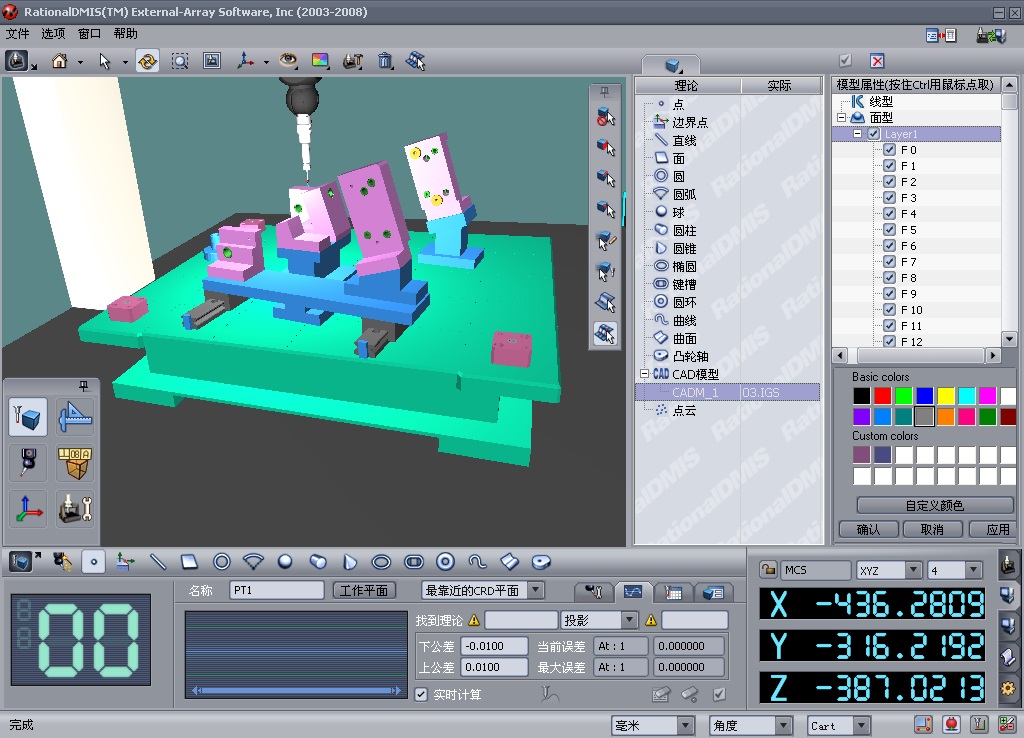Open the 选项 menu

pos(54,34)
